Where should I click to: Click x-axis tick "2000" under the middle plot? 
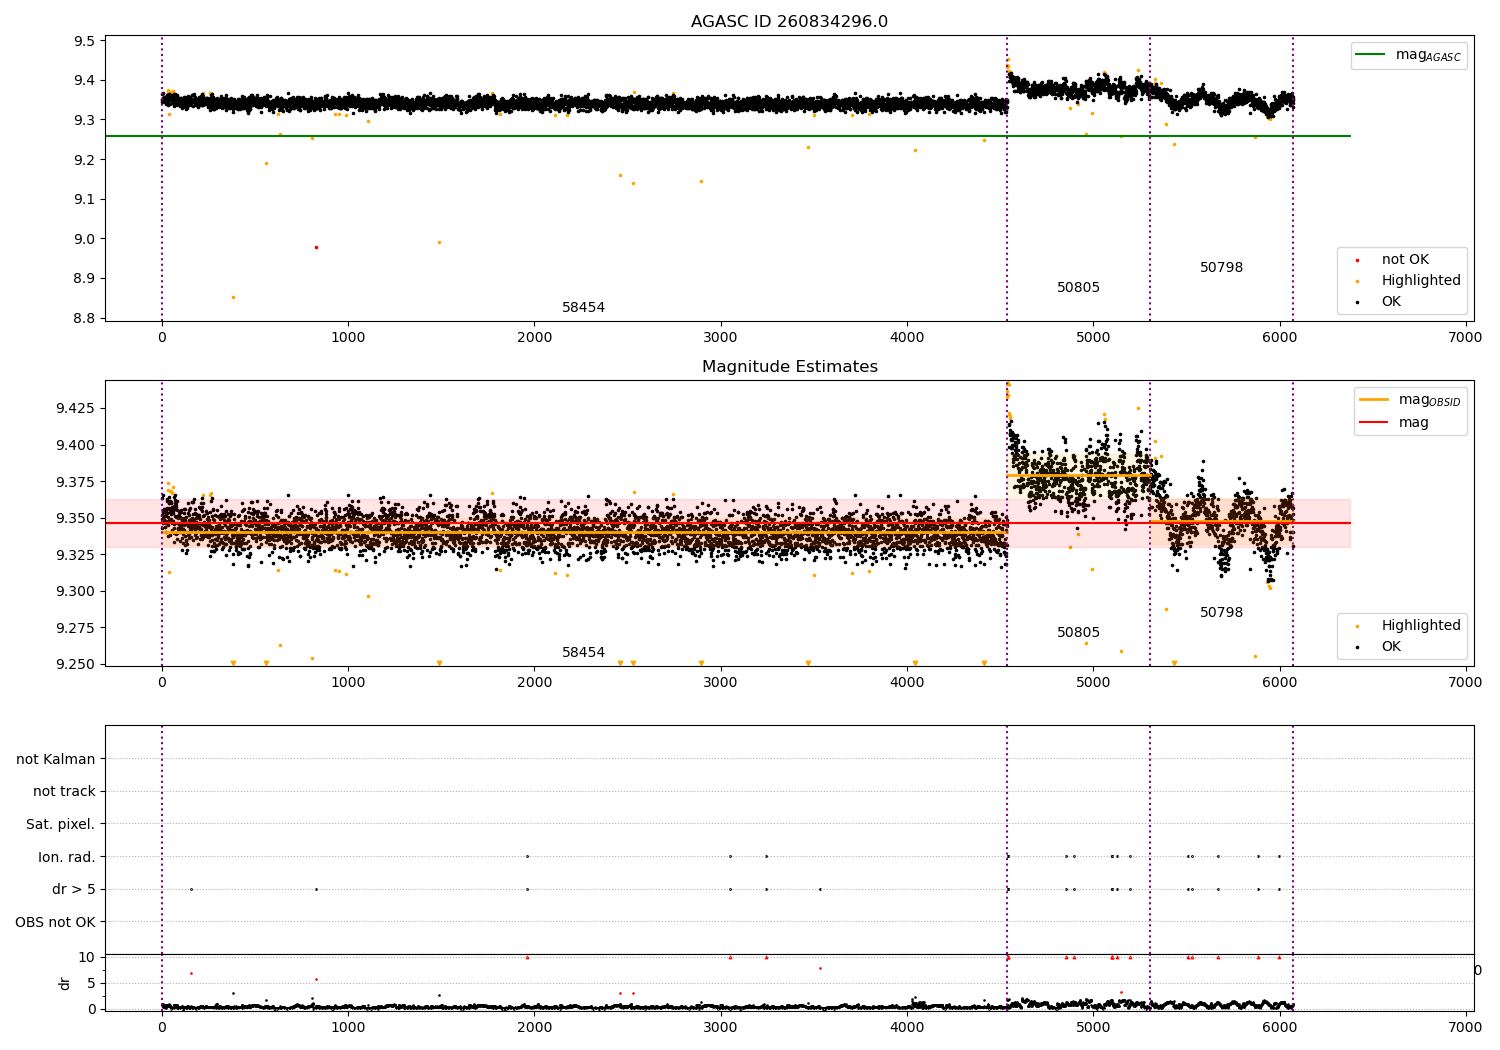(534, 683)
